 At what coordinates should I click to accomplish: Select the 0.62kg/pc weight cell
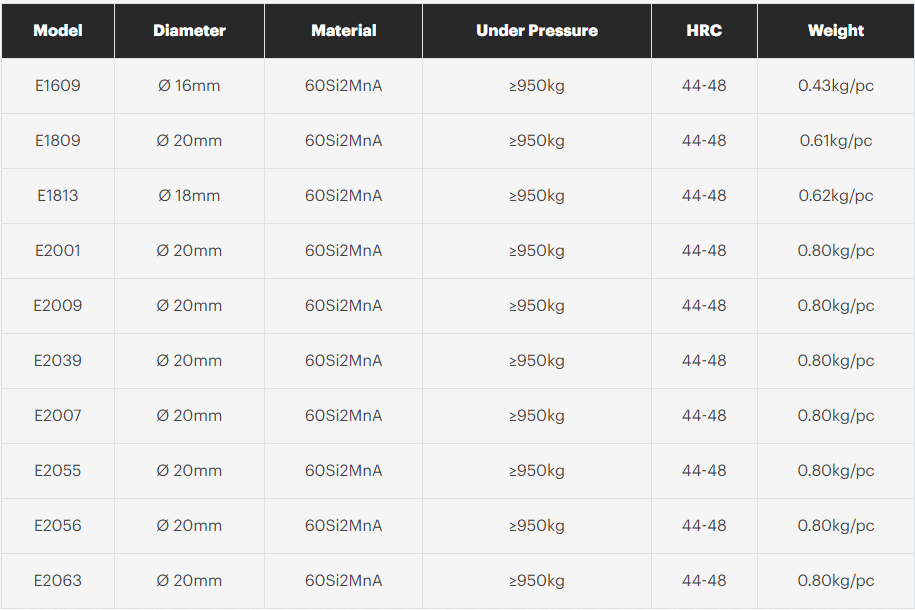click(836, 196)
